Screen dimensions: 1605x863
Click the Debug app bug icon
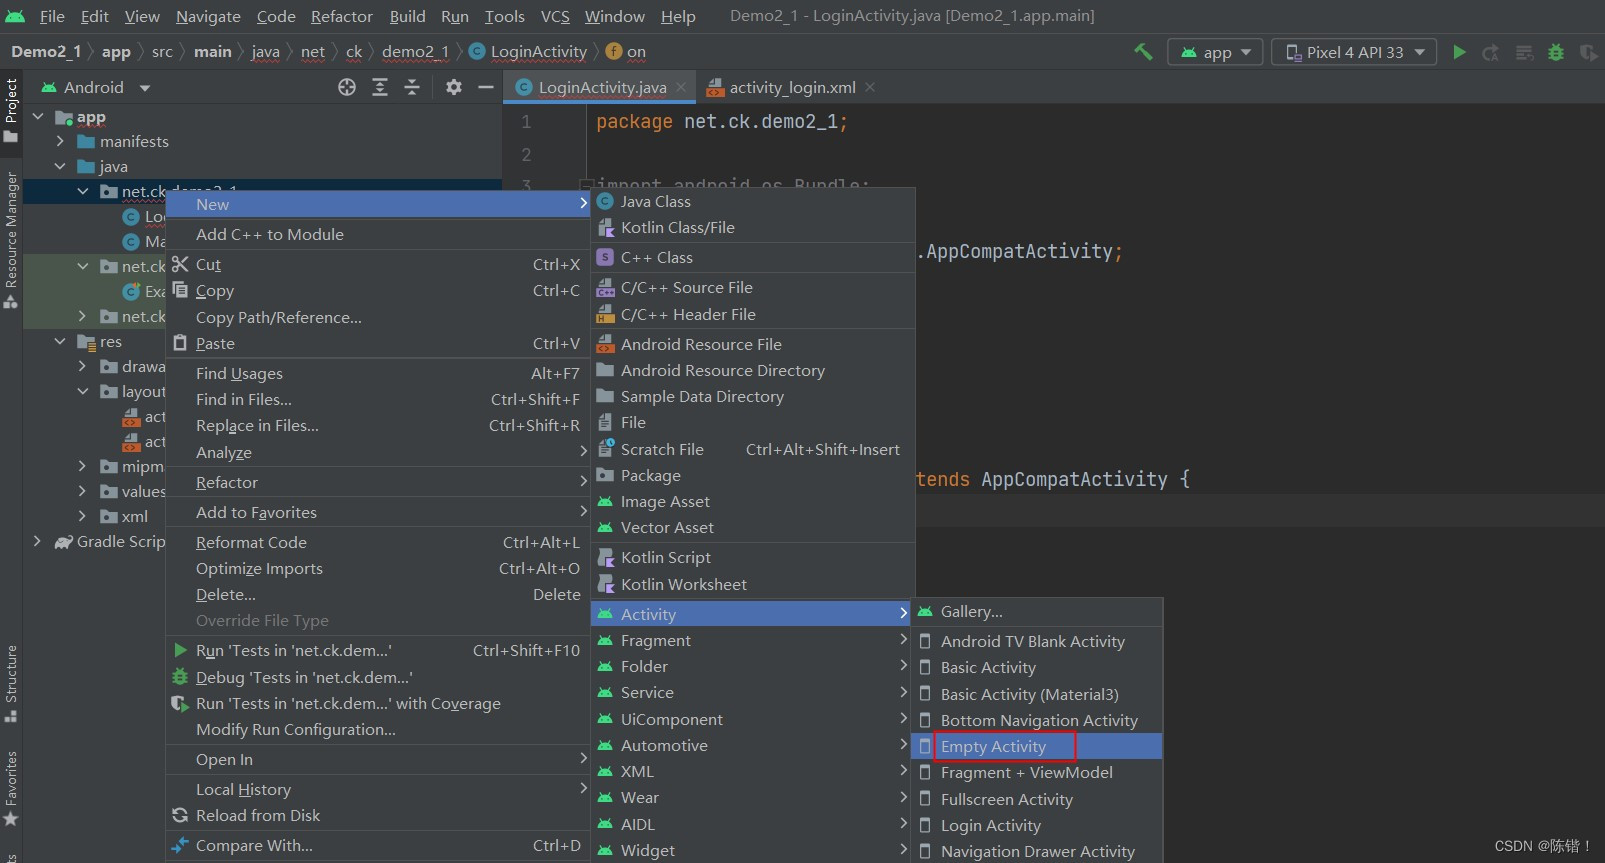[x=1556, y=52]
